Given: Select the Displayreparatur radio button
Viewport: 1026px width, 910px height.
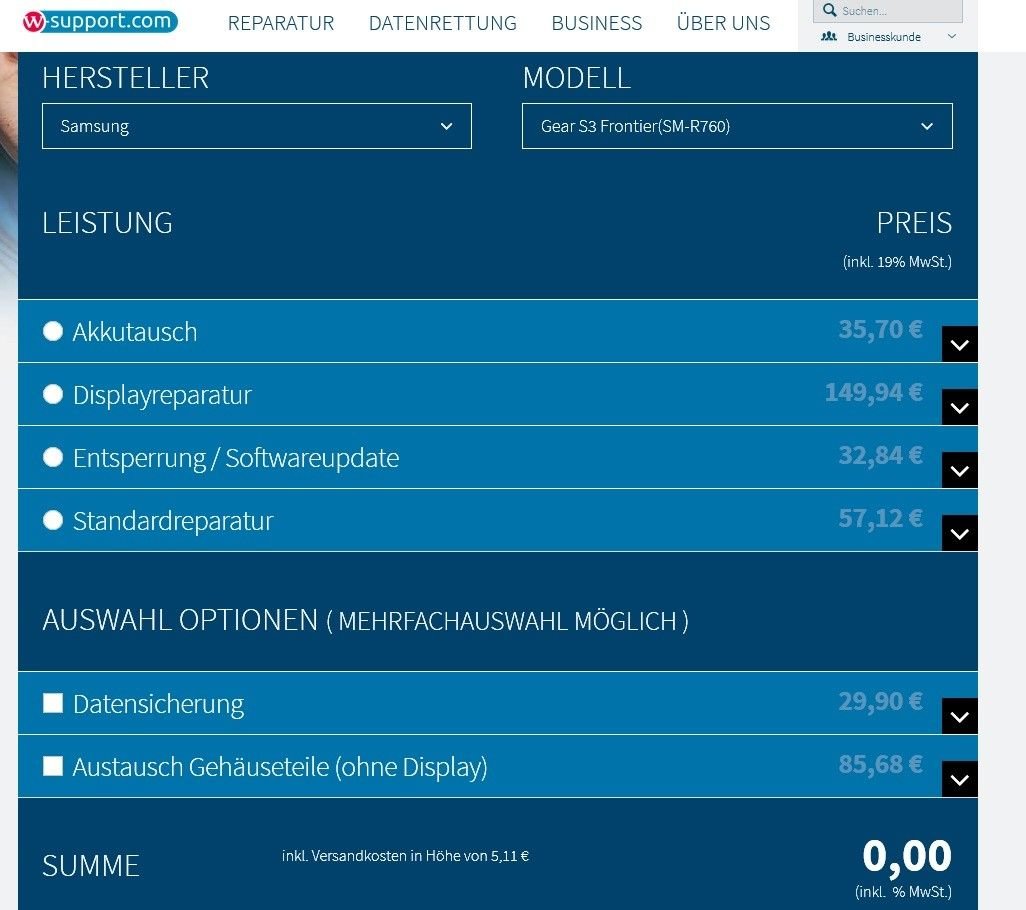Looking at the screenshot, I should click(53, 394).
